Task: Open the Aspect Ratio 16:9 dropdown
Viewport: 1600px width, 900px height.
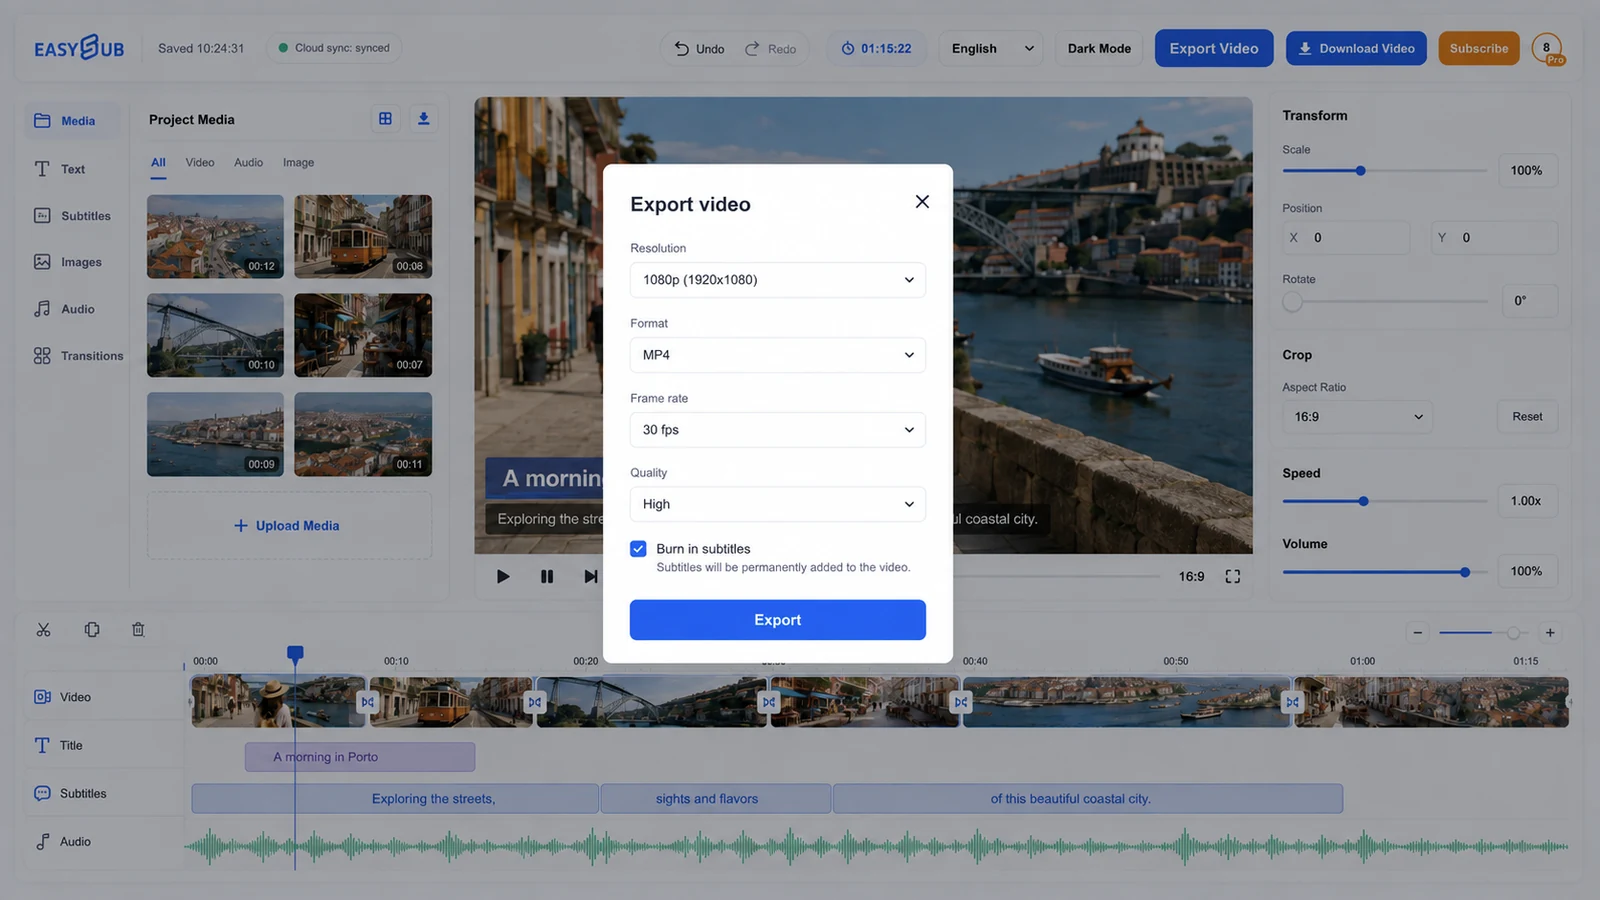Action: [1357, 417]
